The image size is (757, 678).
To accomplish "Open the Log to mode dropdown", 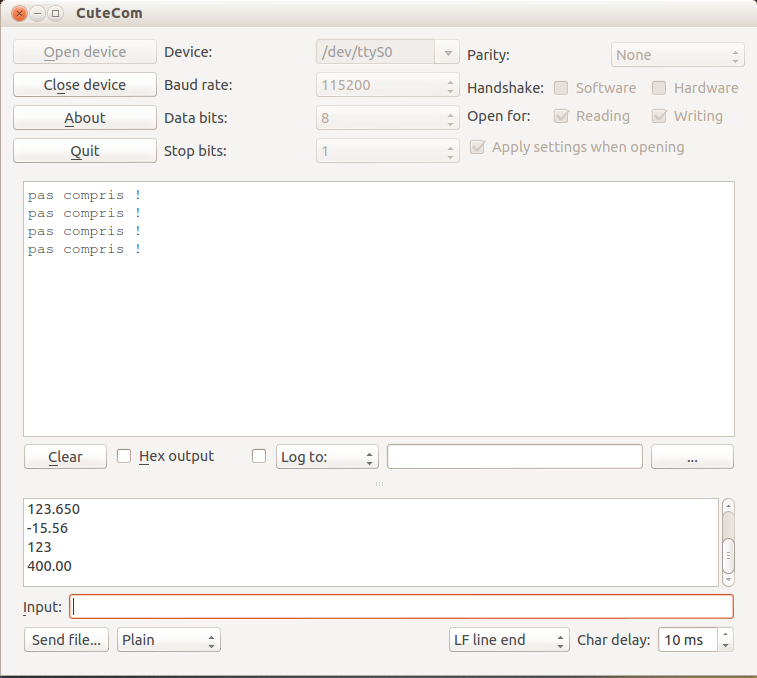I will tap(327, 456).
